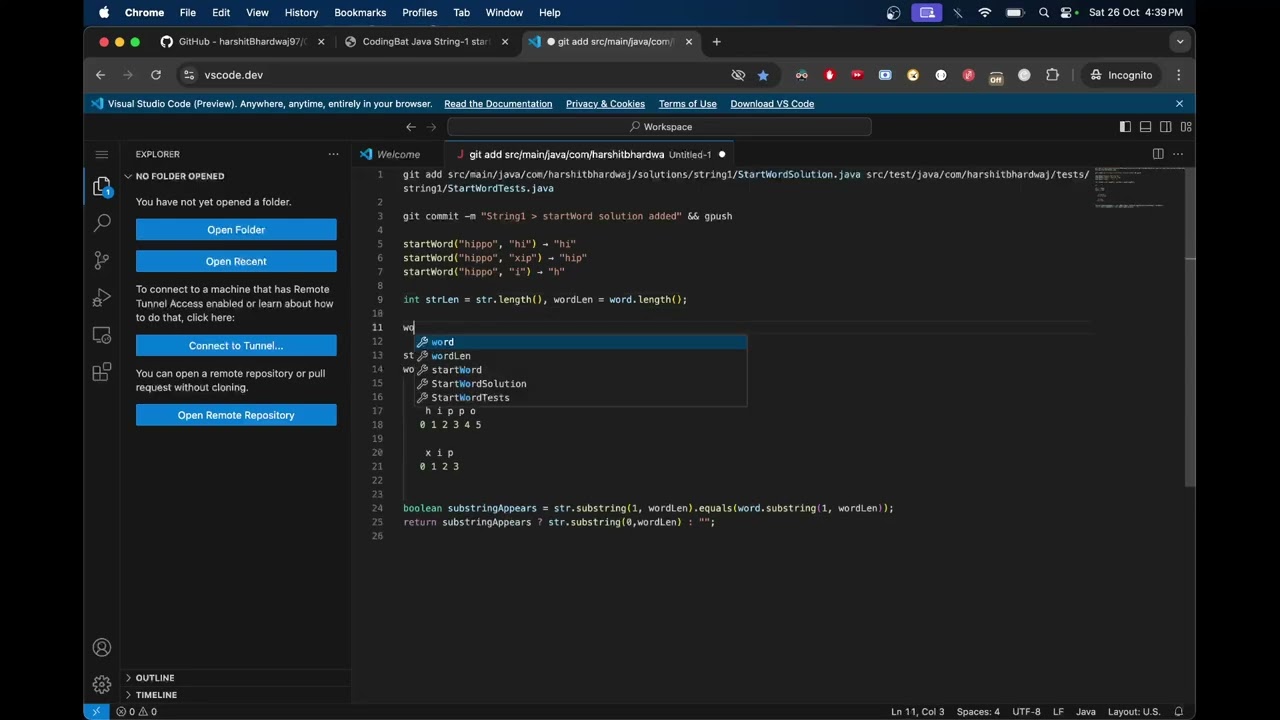Open the Accounts menu icon
1280x720 pixels.
click(101, 648)
